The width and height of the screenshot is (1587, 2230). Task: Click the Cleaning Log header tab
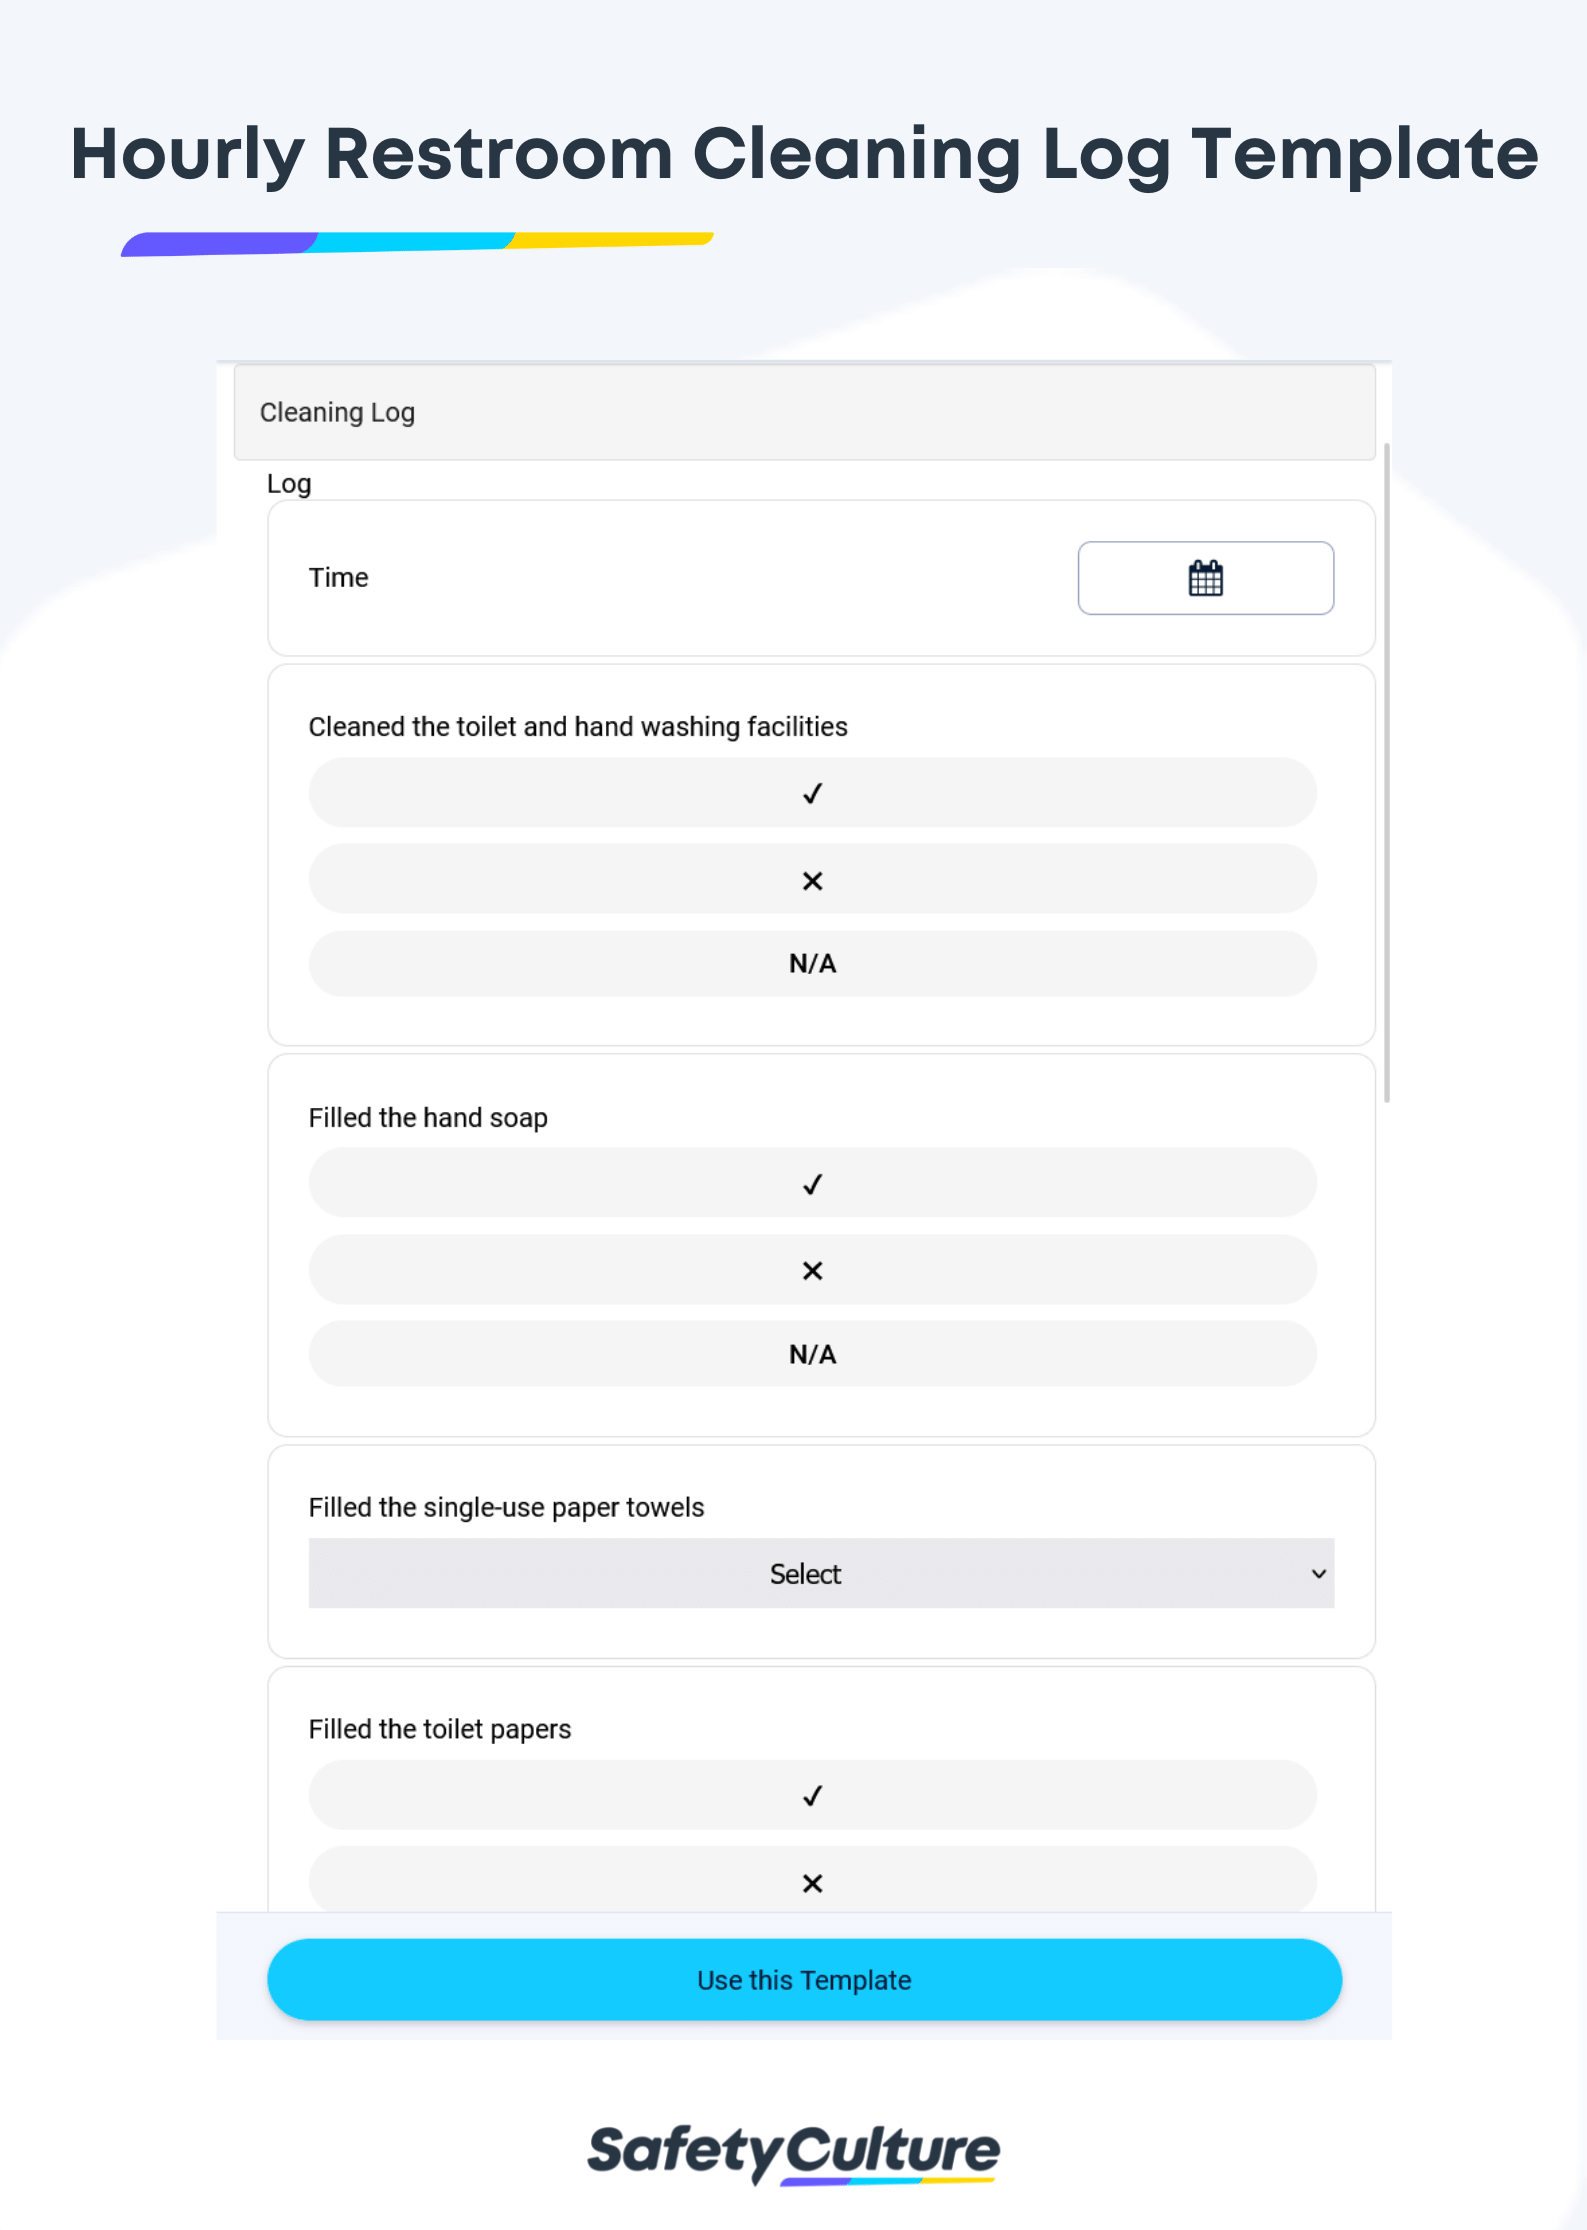pyautogui.click(x=337, y=412)
